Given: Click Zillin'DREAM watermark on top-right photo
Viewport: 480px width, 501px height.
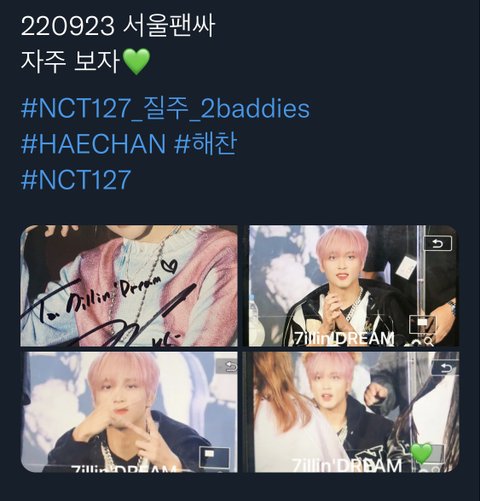Looking at the screenshot, I should click(x=344, y=339).
